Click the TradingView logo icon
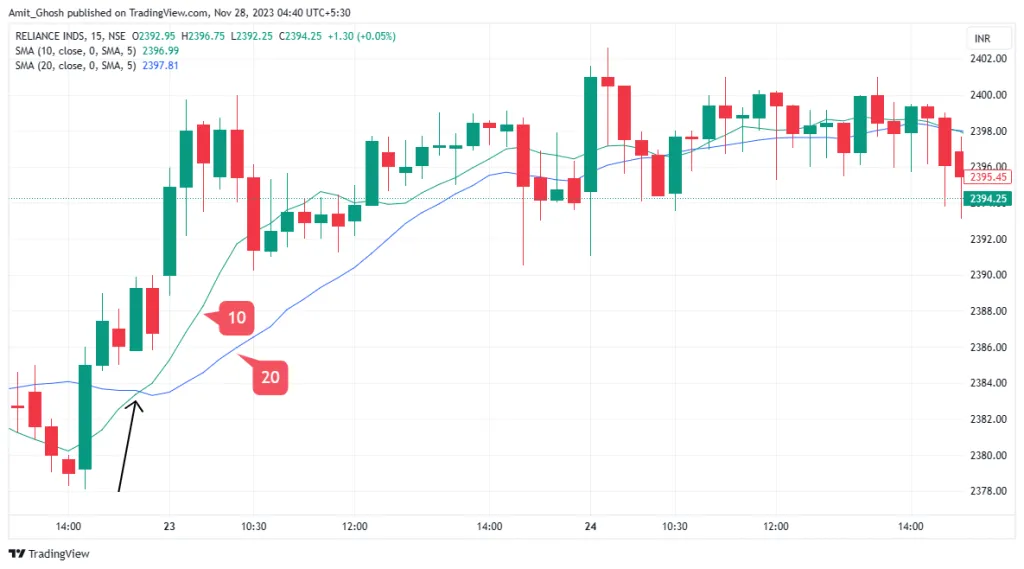1024x569 pixels. pos(17,553)
